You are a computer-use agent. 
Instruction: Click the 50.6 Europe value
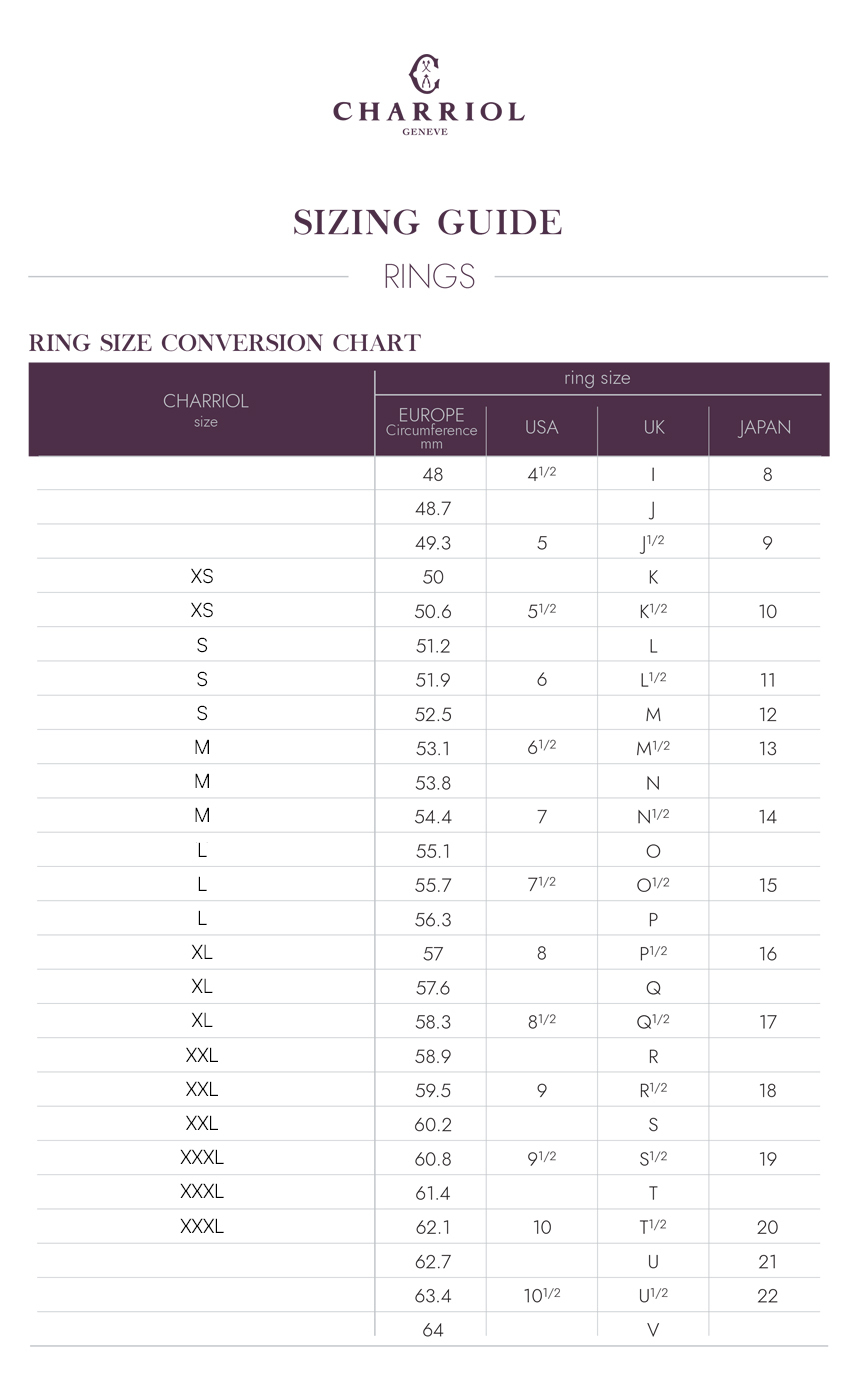432,612
